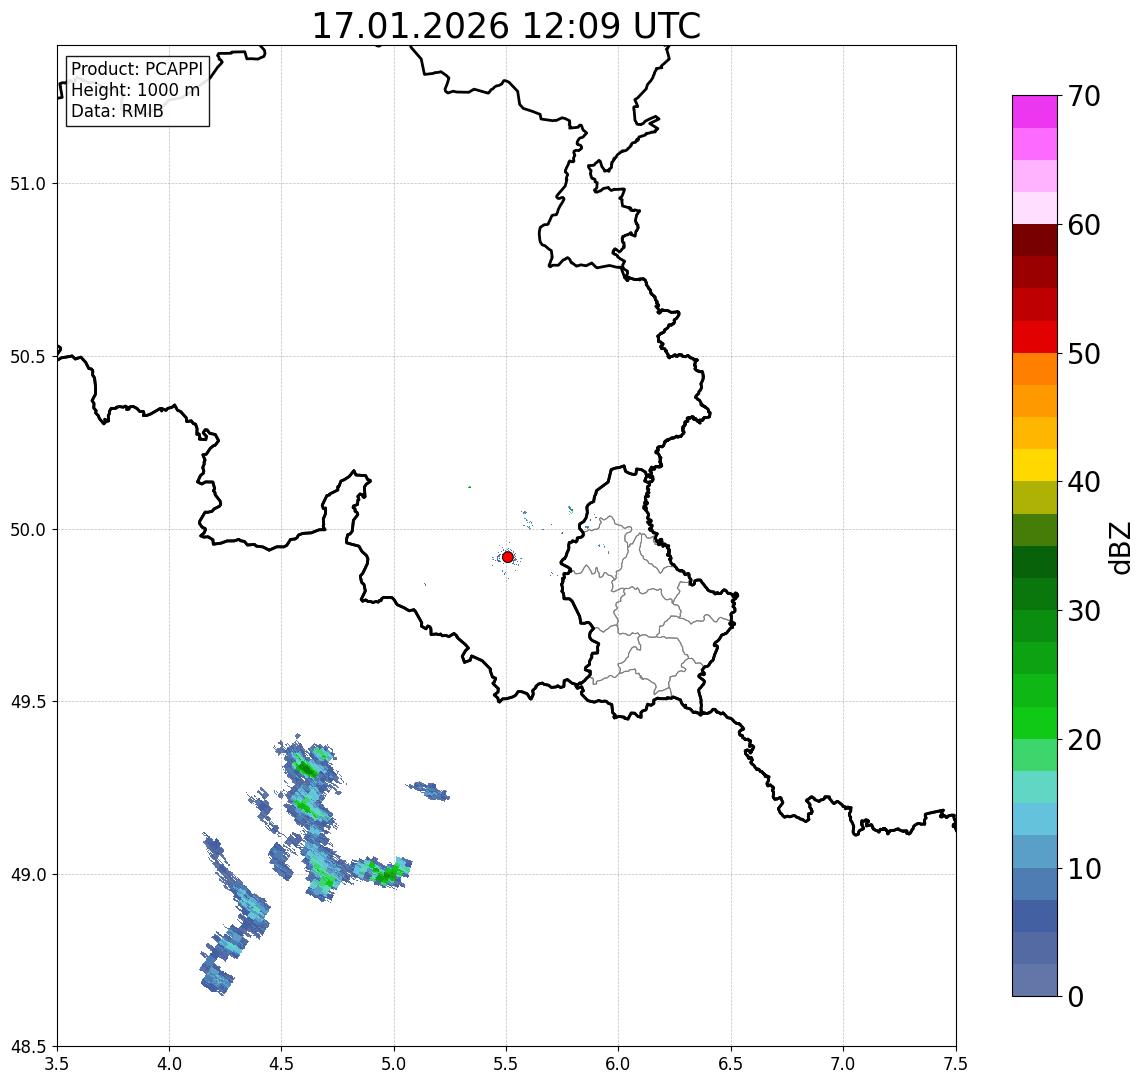Select the 'Product: PCAPPI' text line
1145x1084 pixels.
[137, 69]
